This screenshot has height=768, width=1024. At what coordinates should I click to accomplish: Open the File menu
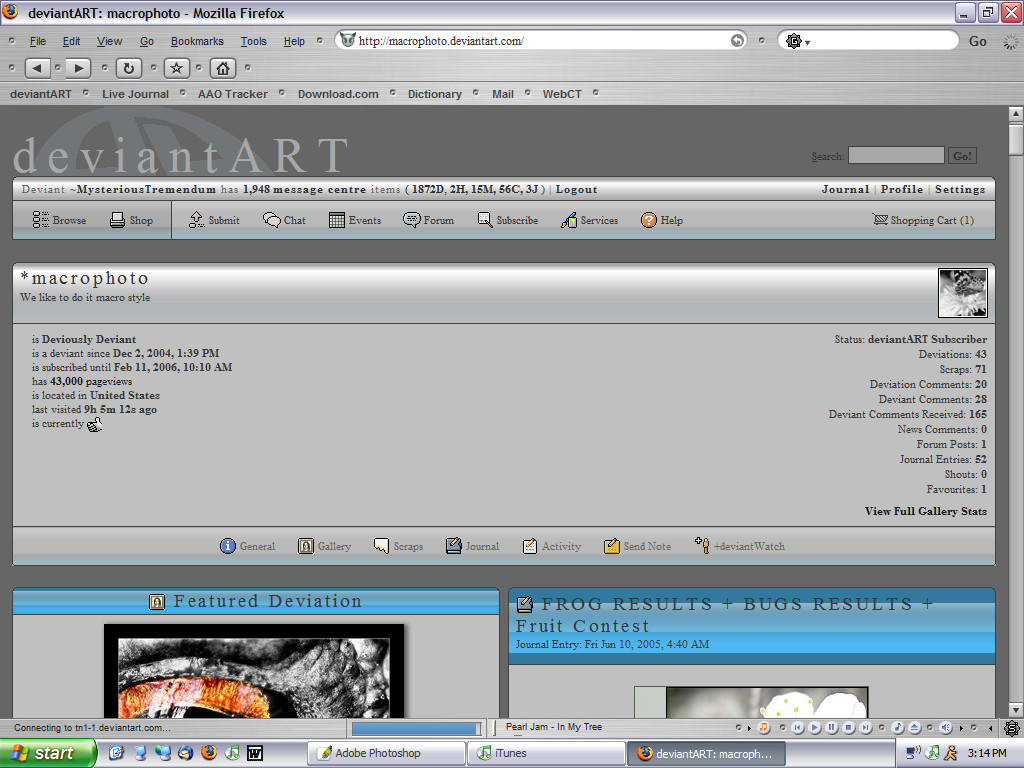[38, 41]
